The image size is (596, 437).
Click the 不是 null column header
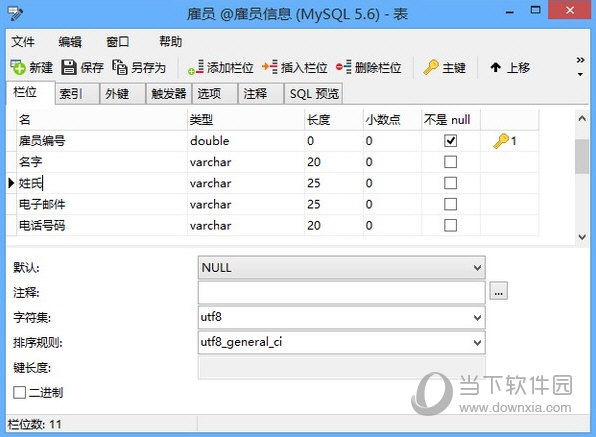click(x=451, y=120)
